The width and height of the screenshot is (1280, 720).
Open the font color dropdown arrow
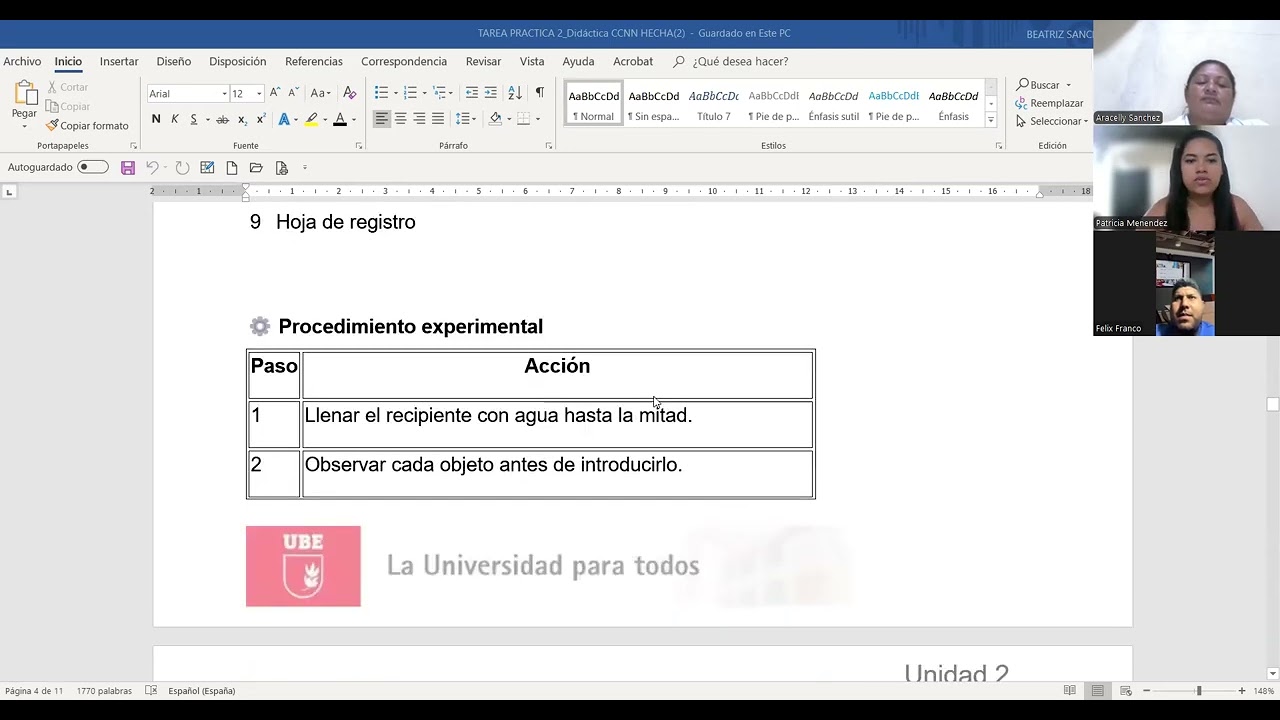[x=352, y=120]
